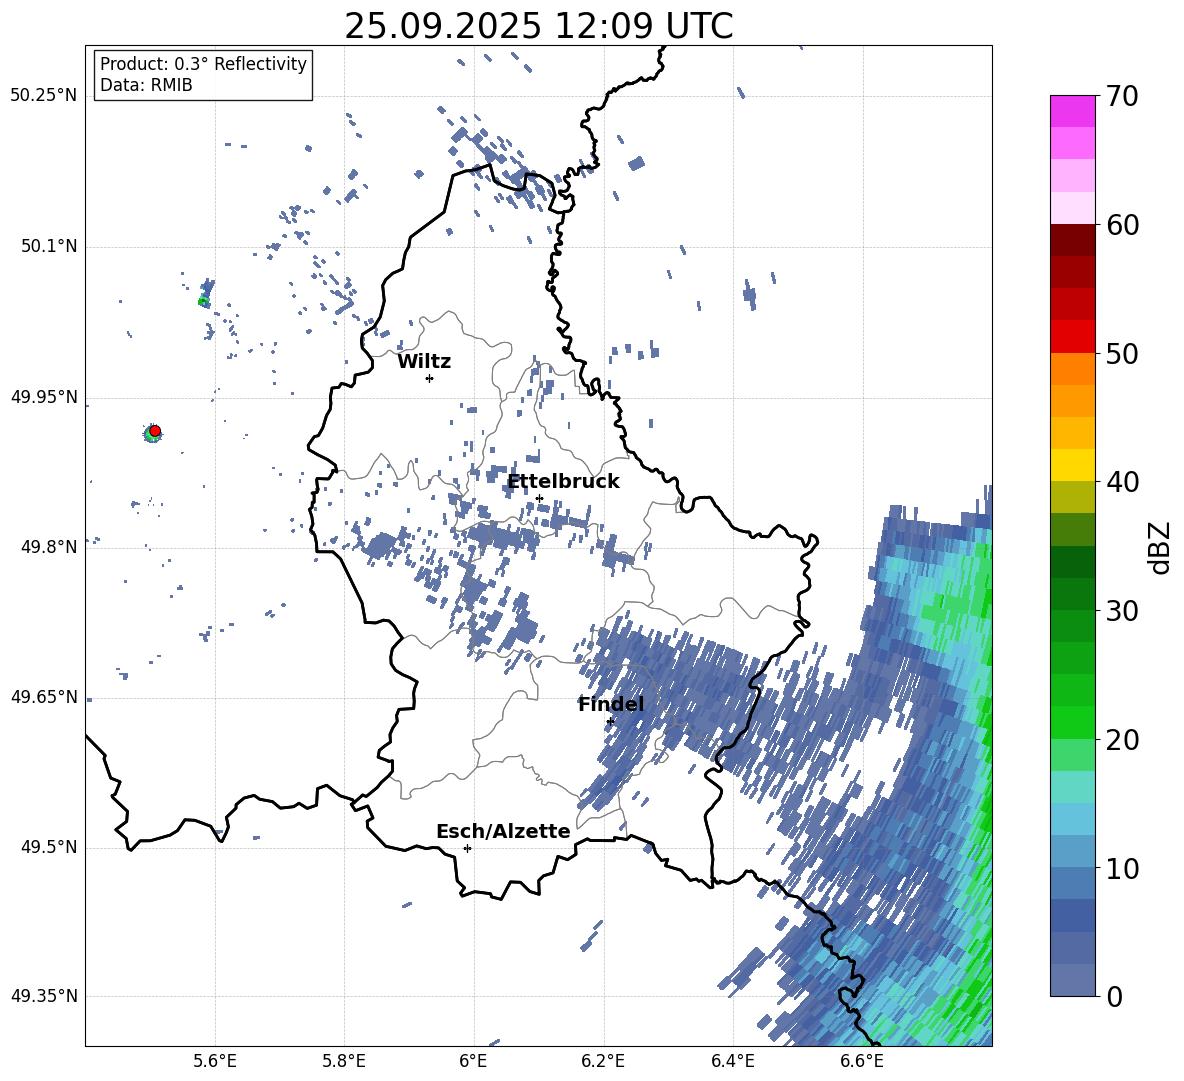Click the orange swatch just below 50 dBZ
This screenshot has height=1081, width=1184.
tap(1072, 369)
